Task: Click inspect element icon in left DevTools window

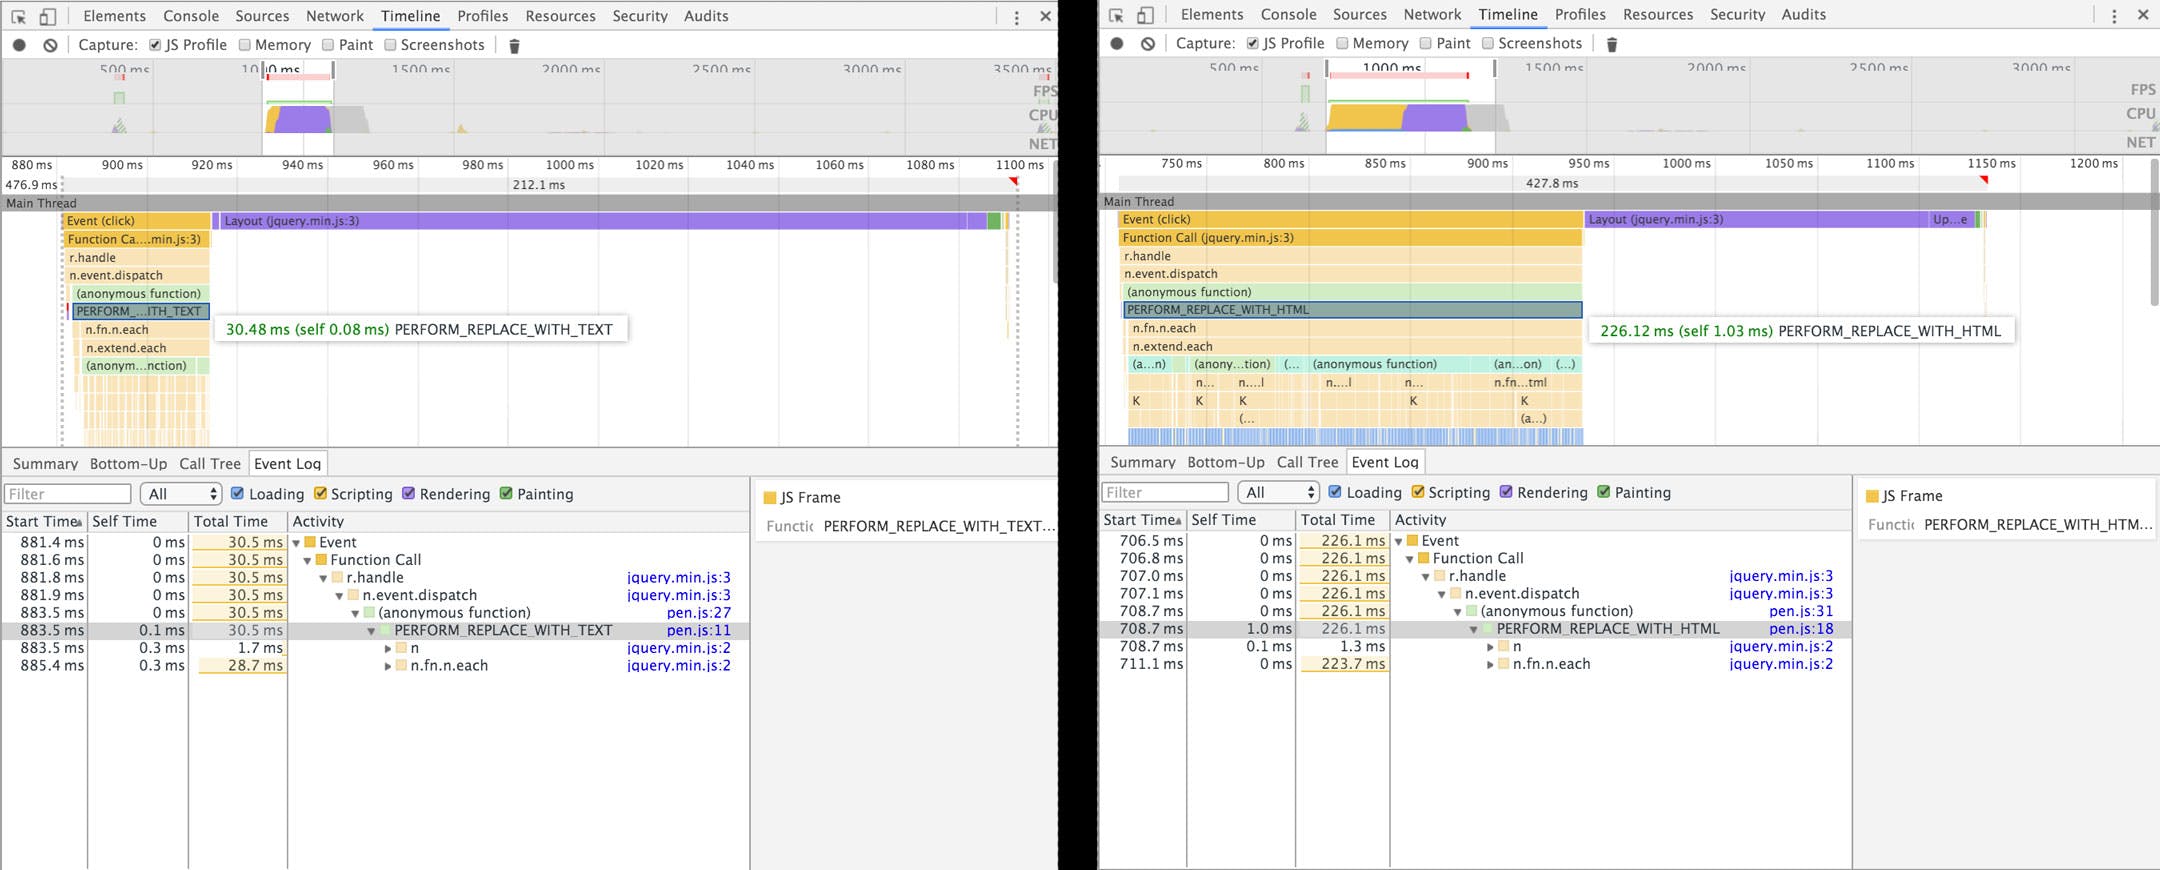Action: [x=18, y=17]
